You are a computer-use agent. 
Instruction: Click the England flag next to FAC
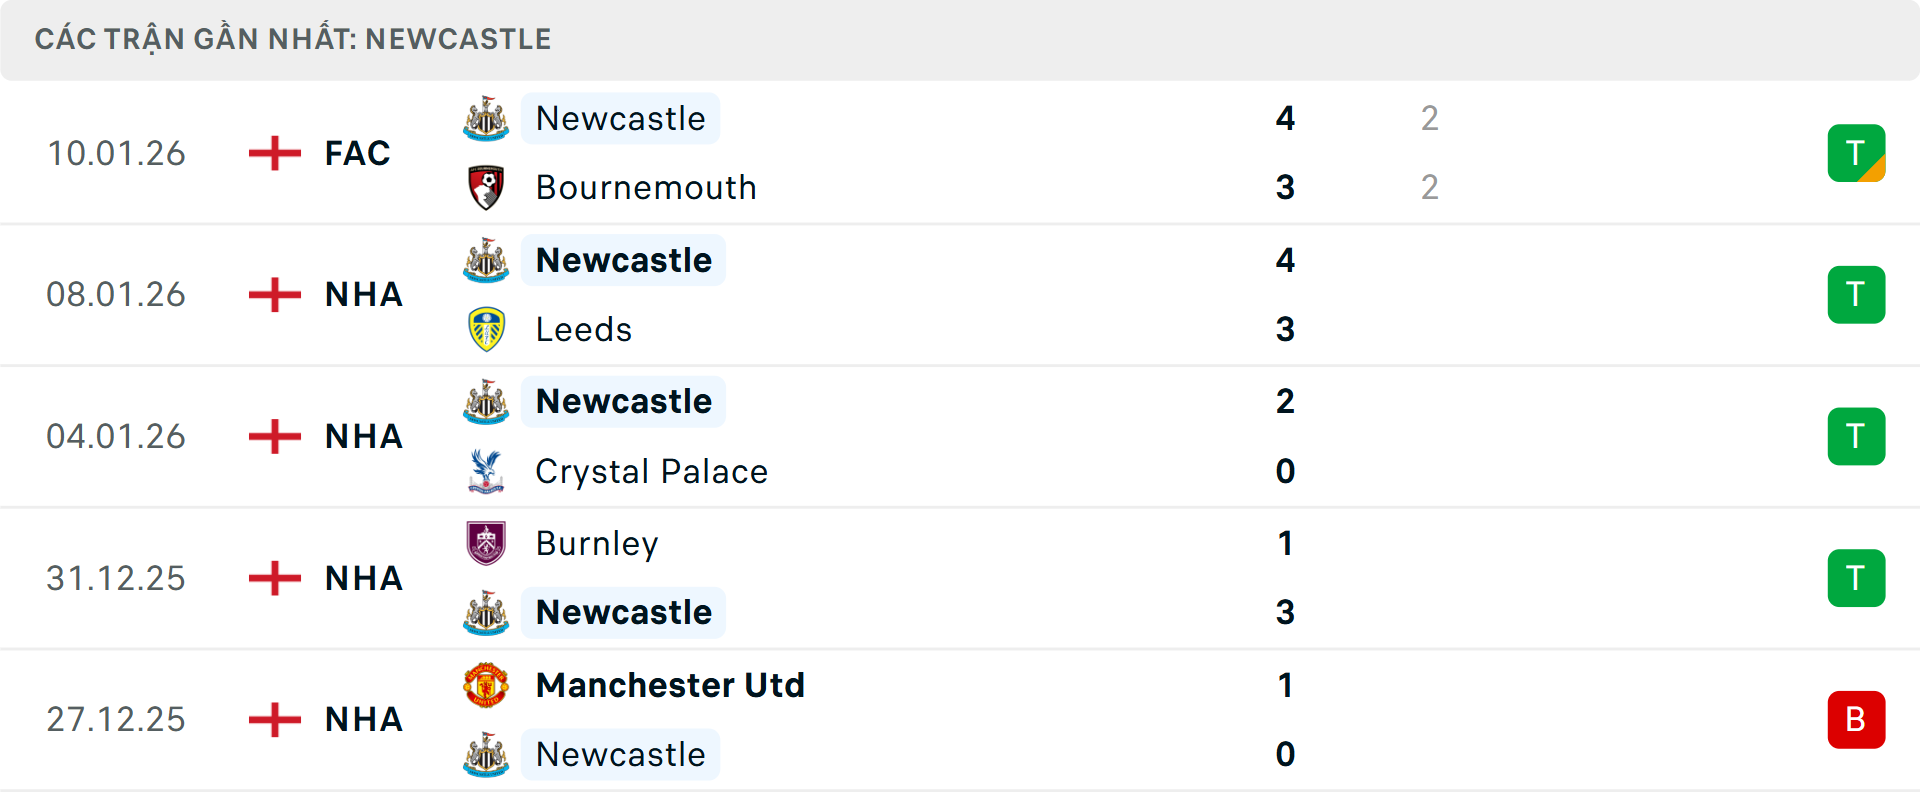[x=273, y=153]
